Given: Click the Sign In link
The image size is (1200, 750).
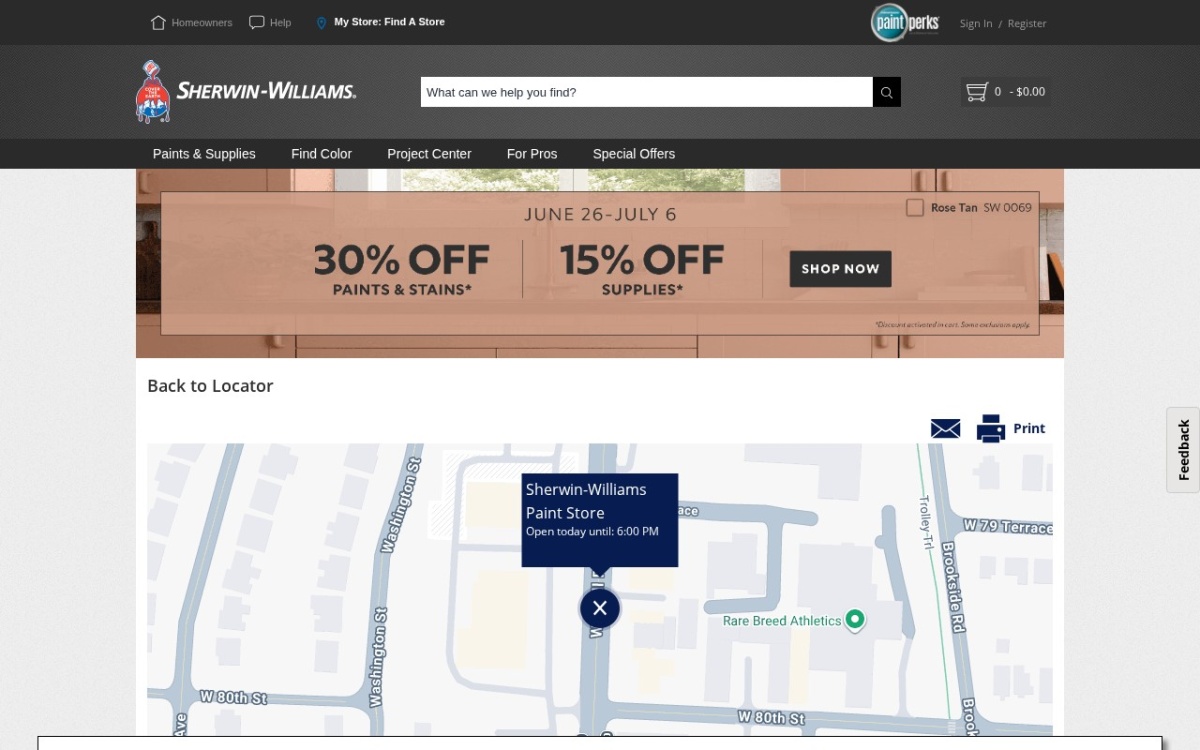Looking at the screenshot, I should click(x=976, y=23).
